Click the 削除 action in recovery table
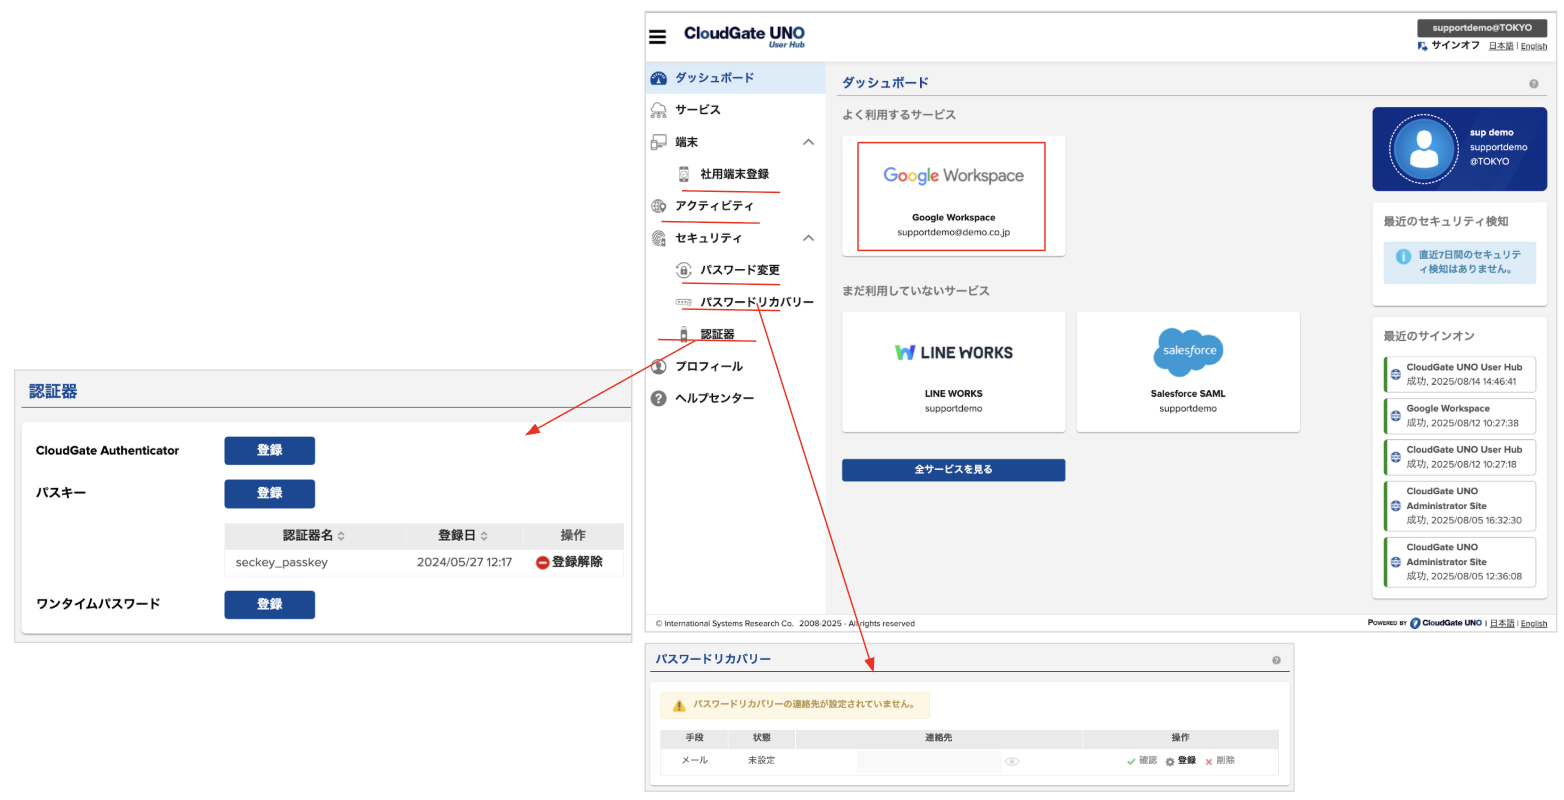Image resolution: width=1564 pixels, height=800 pixels. 1219,761
